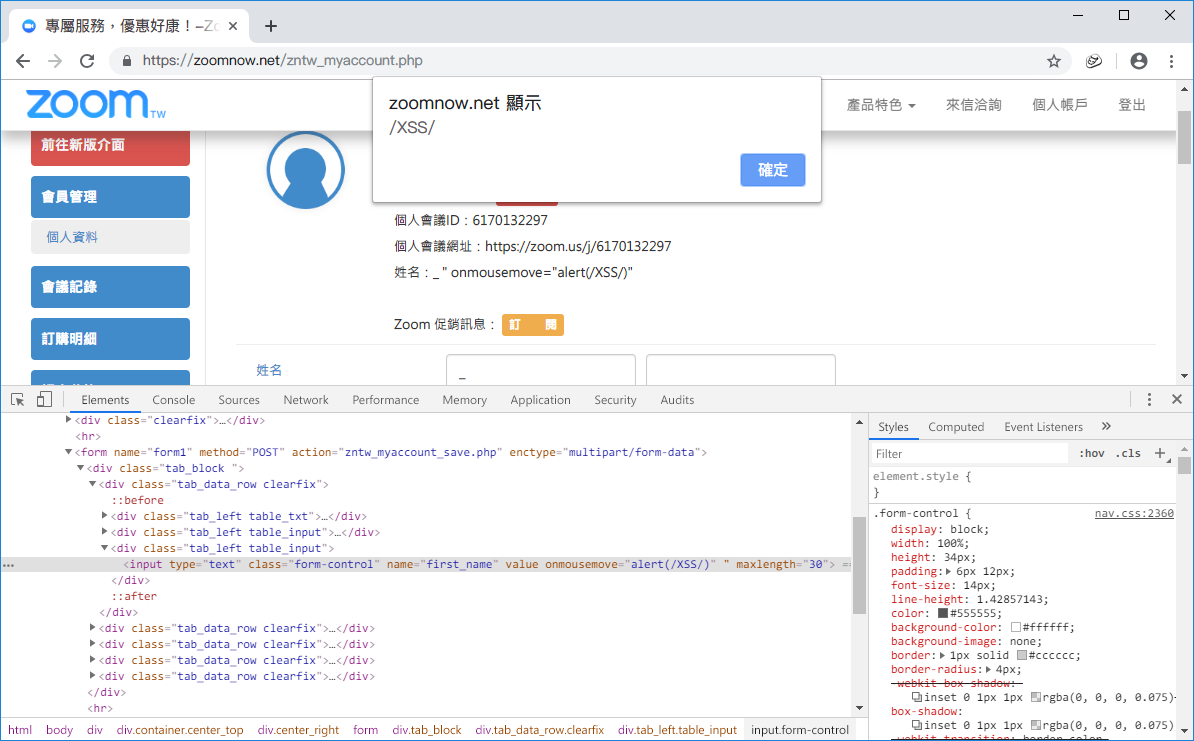Open the Security tab
Screen dimensions: 1194x741
pyautogui.click(x=615, y=400)
